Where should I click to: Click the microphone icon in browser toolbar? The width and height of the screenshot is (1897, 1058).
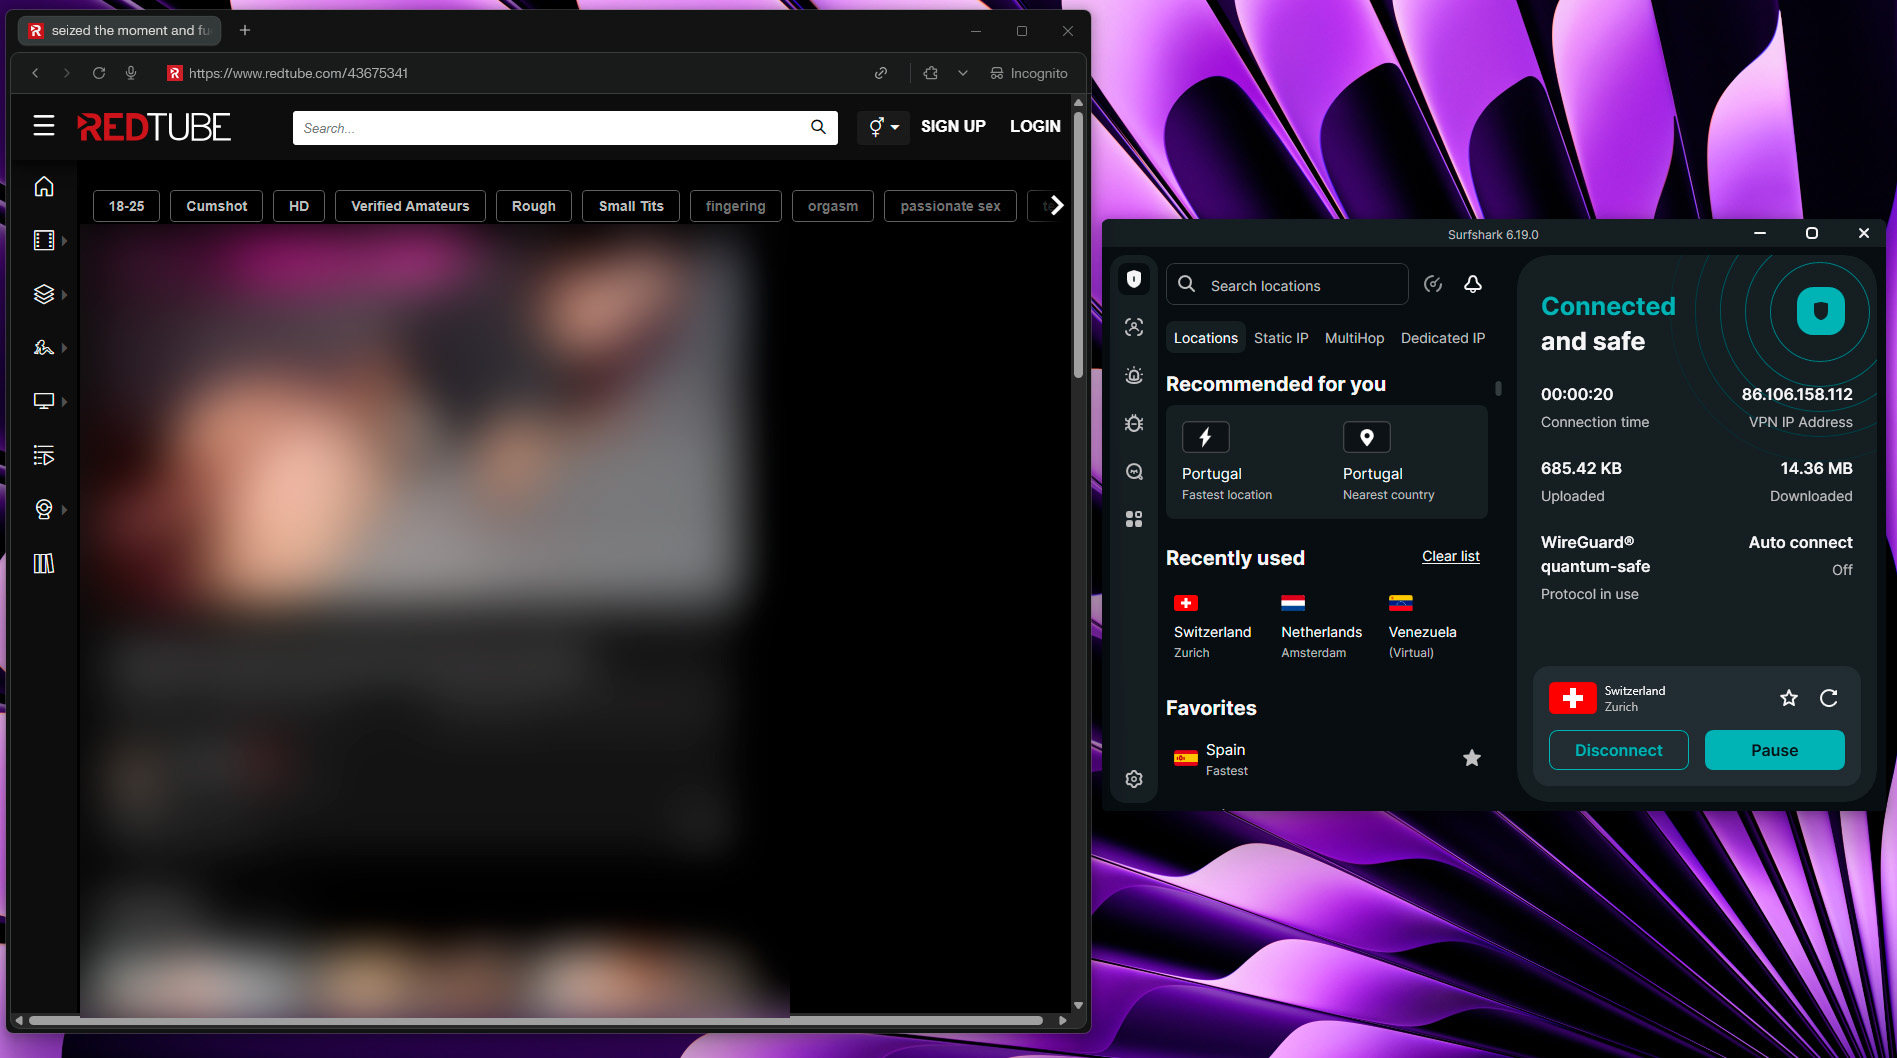pyautogui.click(x=131, y=73)
